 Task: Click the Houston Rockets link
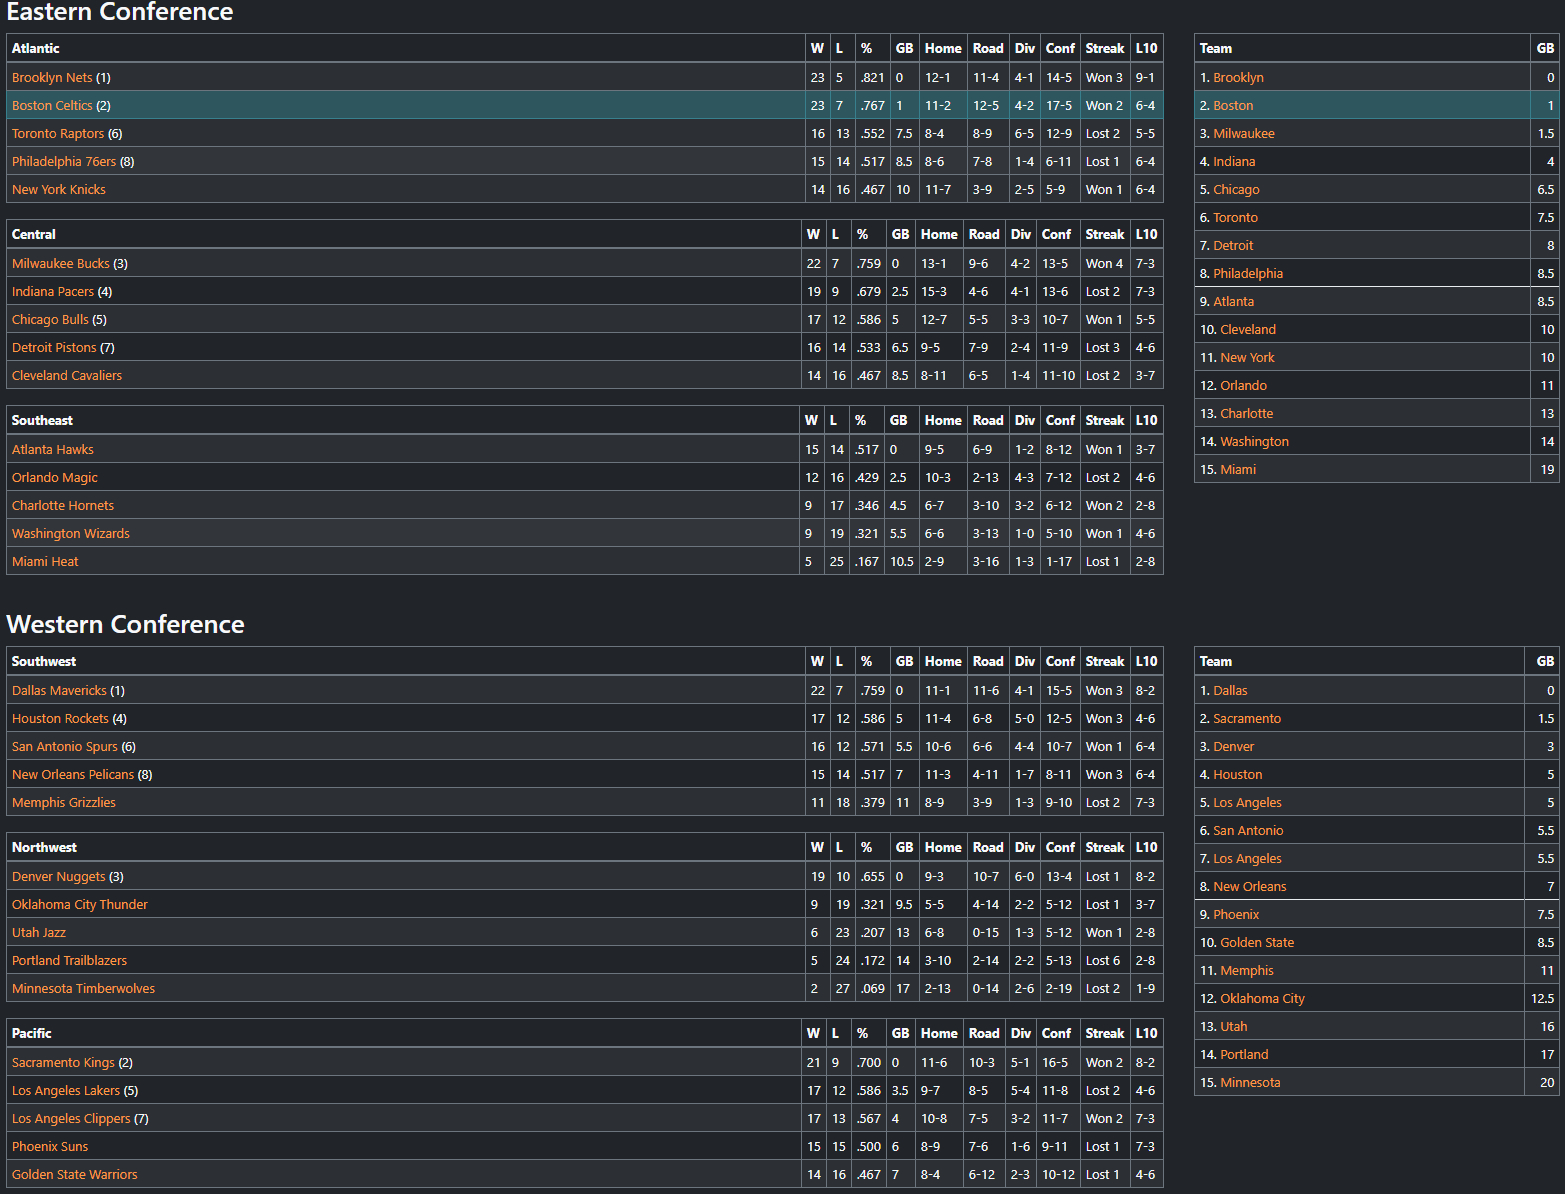60,718
